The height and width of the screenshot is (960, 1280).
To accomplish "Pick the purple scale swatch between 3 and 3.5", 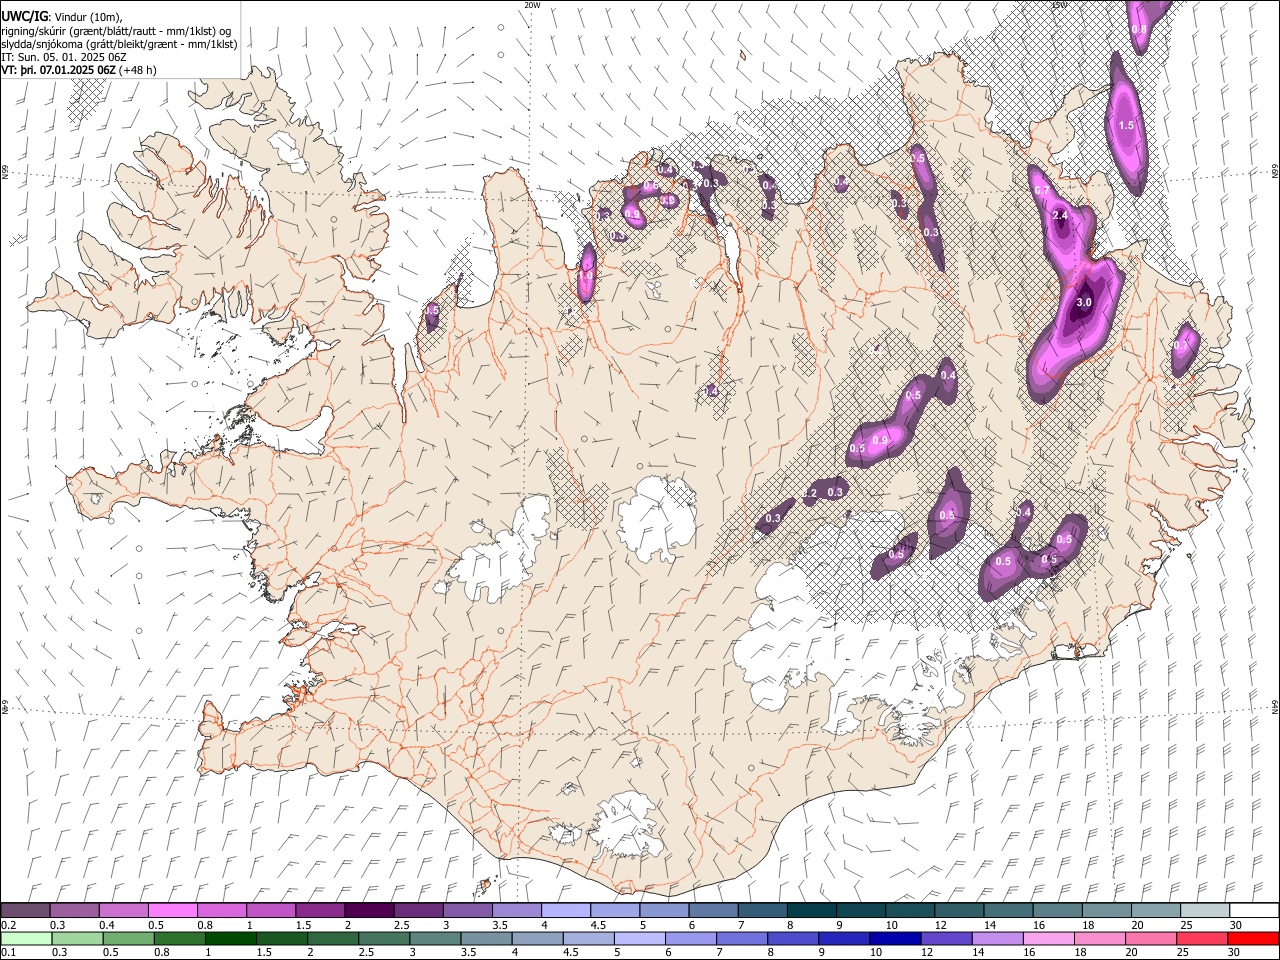I will pos(468,910).
